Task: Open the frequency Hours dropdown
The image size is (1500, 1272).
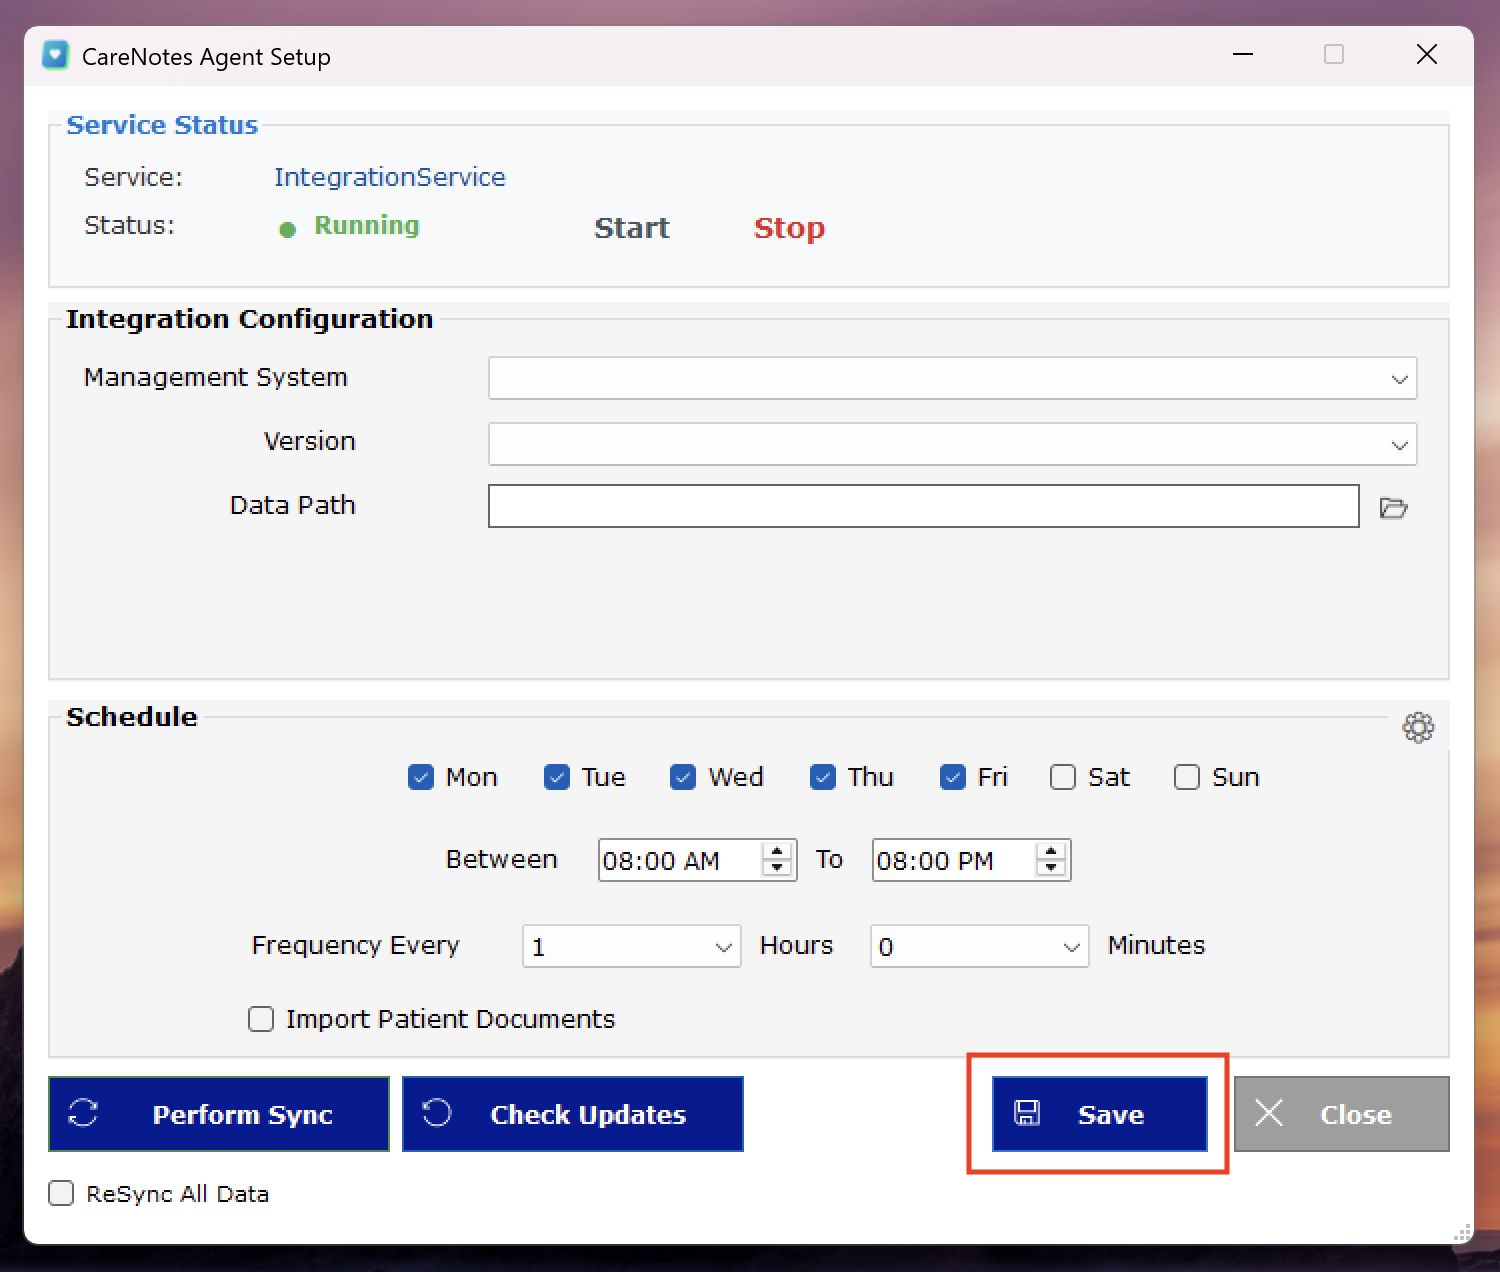Action: pyautogui.click(x=631, y=946)
